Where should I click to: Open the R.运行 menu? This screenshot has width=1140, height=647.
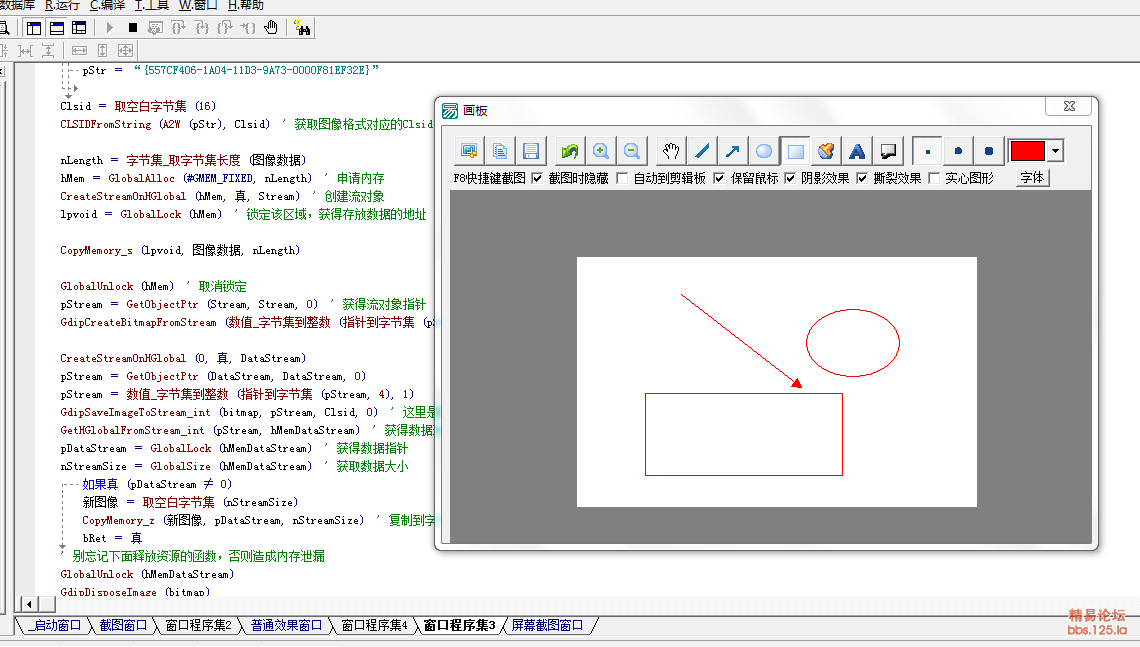pyautogui.click(x=63, y=5)
